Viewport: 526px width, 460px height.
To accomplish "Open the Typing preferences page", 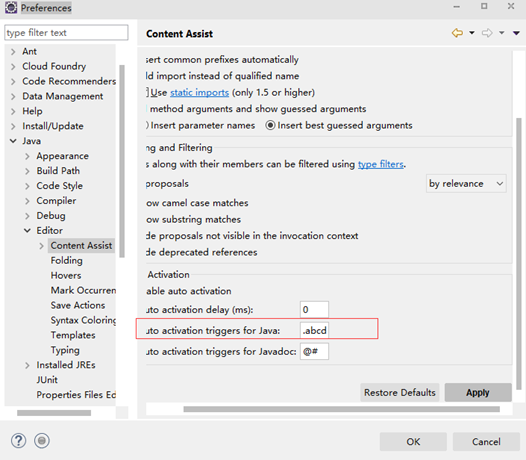I will (65, 350).
